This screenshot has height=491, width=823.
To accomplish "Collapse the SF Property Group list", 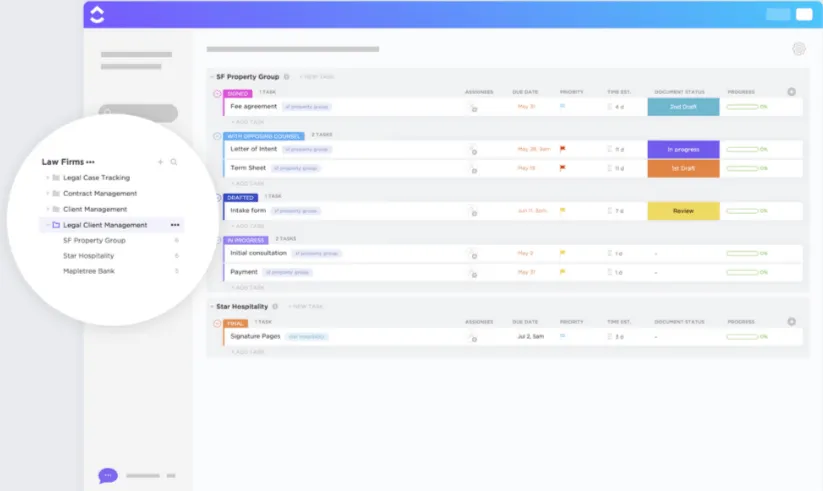I will pos(212,77).
